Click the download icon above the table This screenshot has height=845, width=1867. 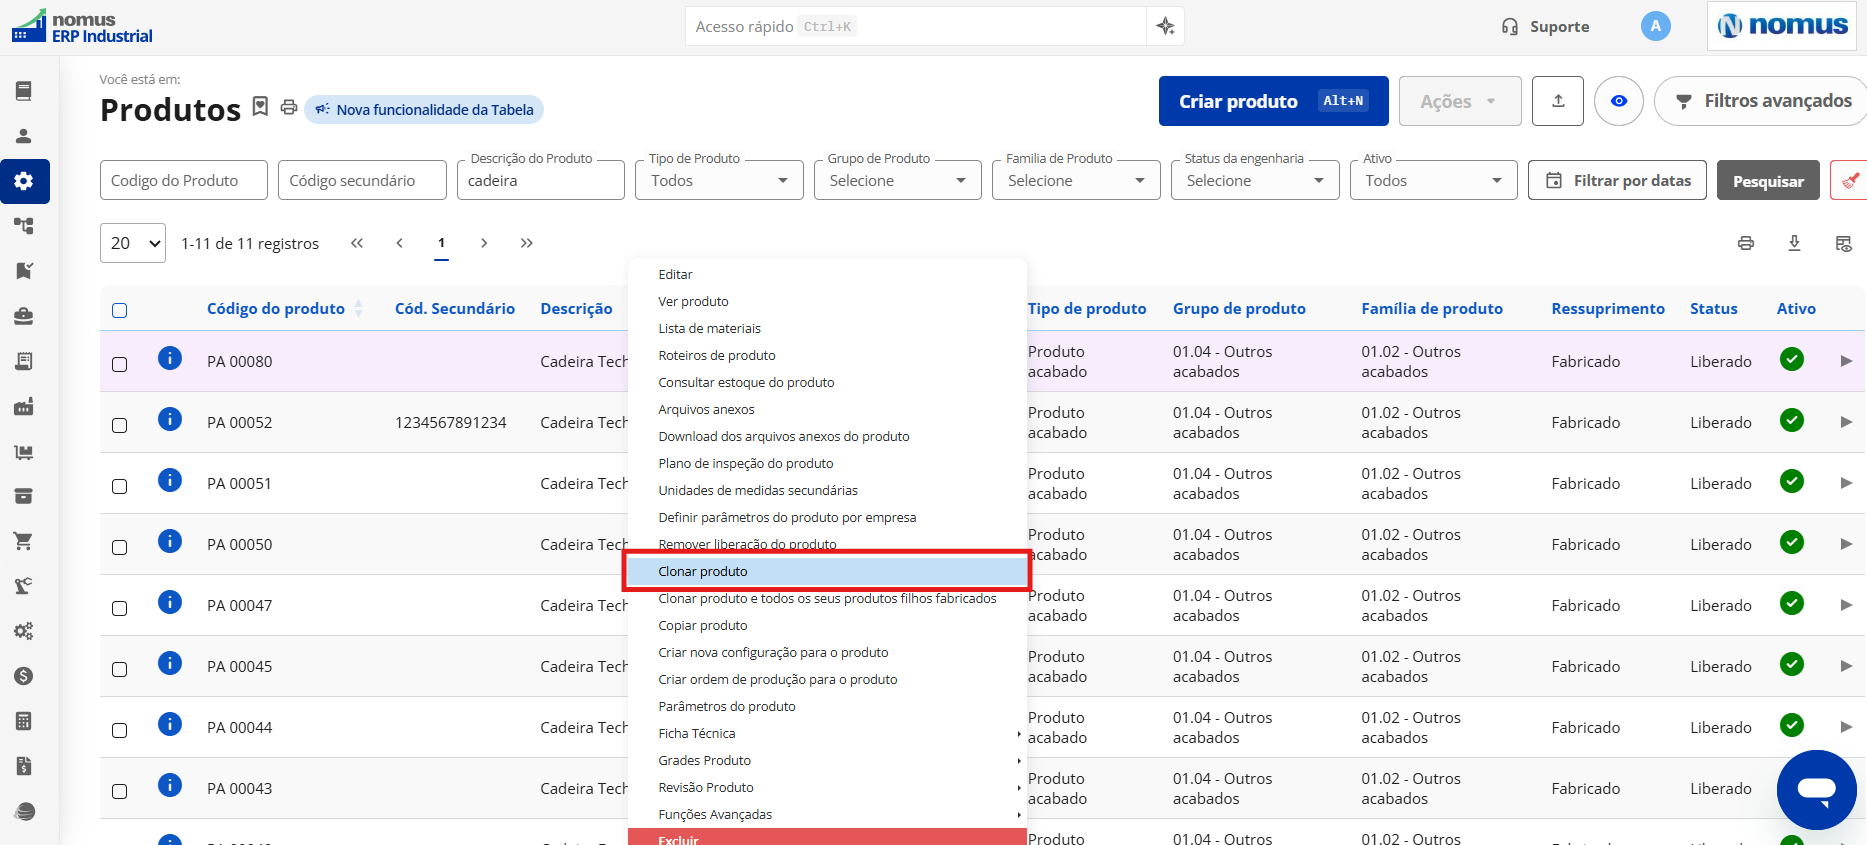[1794, 243]
